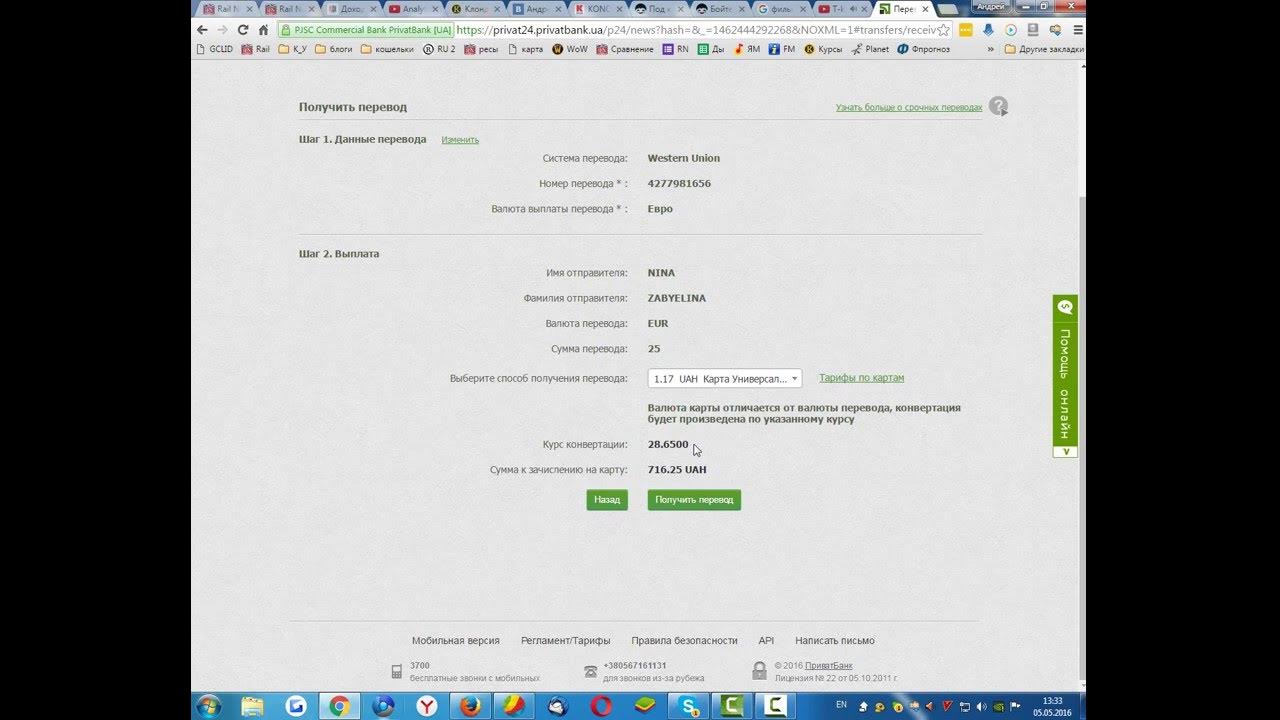Open the Windows Start button
The height and width of the screenshot is (720, 1280).
208,706
